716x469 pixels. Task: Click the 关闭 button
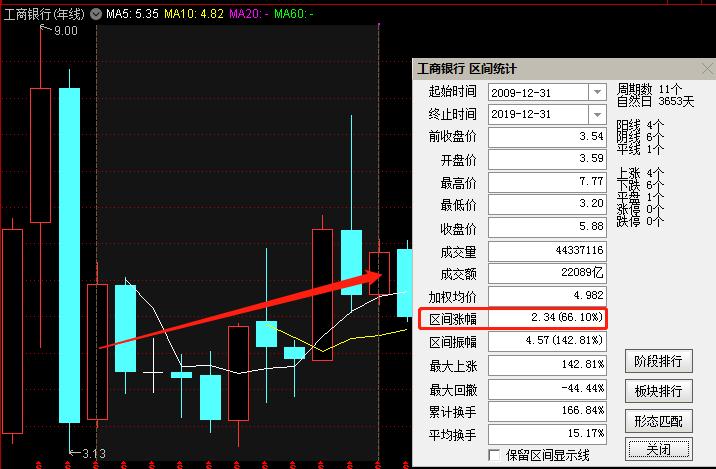(x=658, y=449)
